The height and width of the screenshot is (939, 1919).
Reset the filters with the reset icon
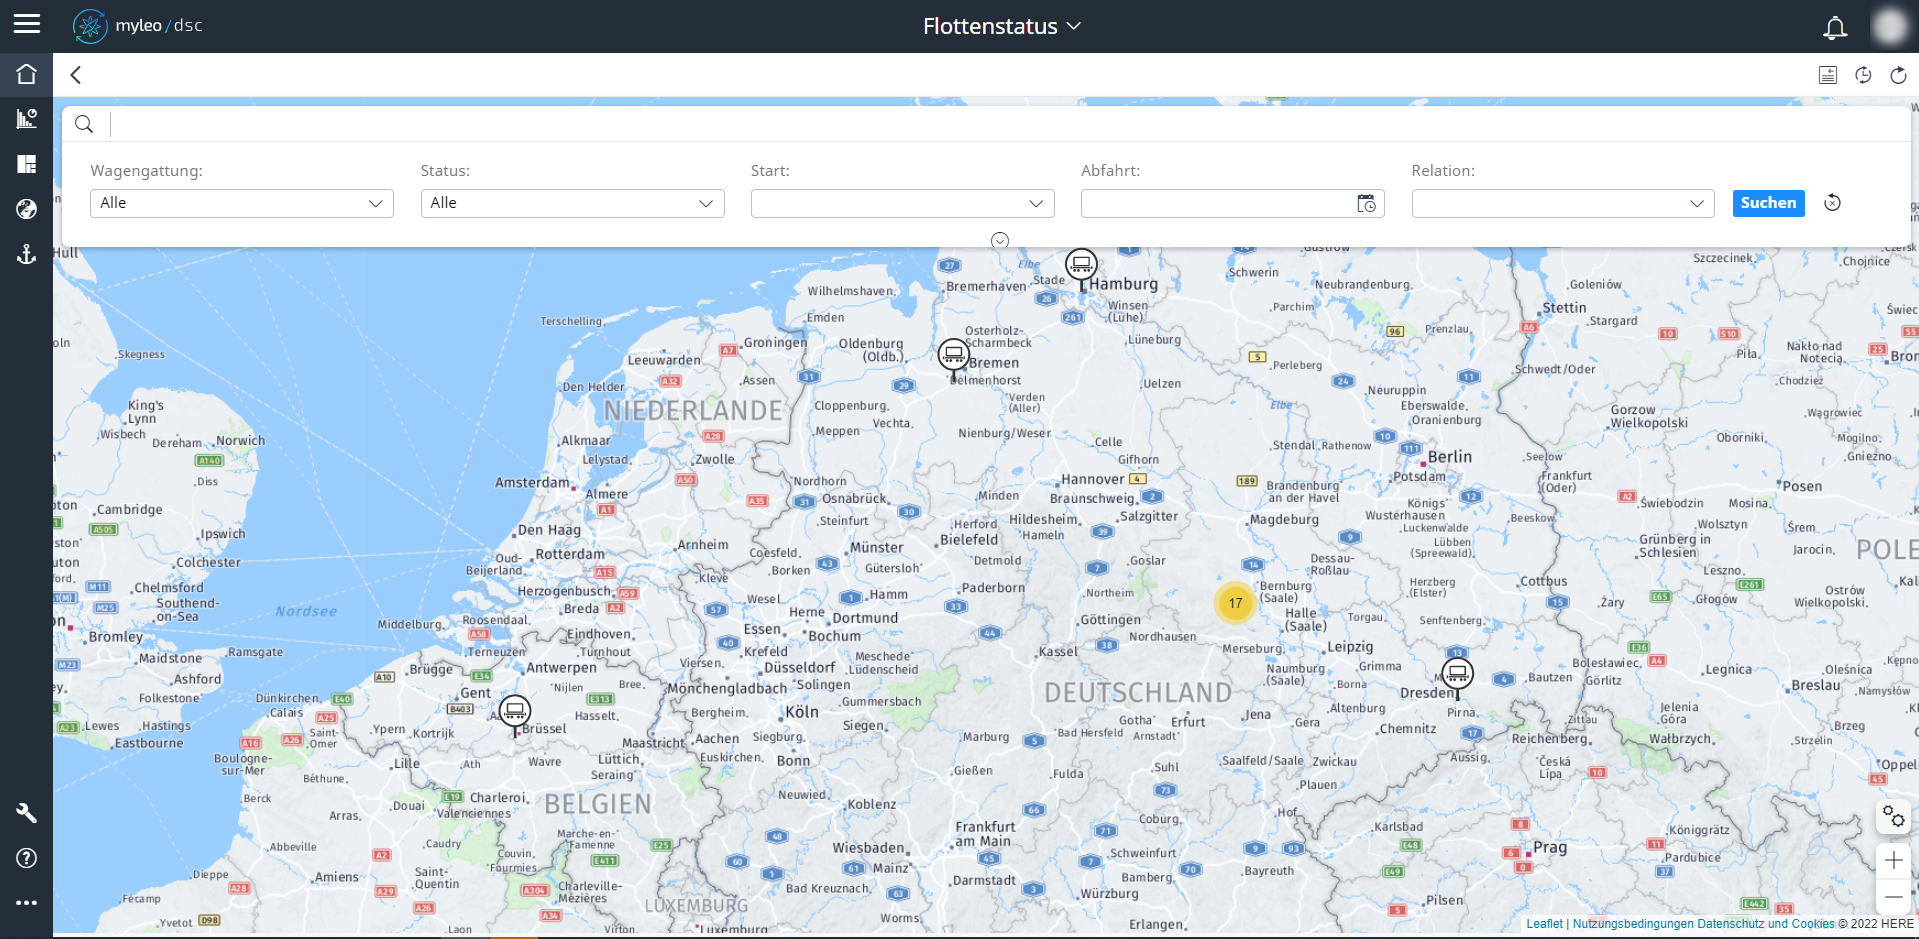[x=1832, y=203]
